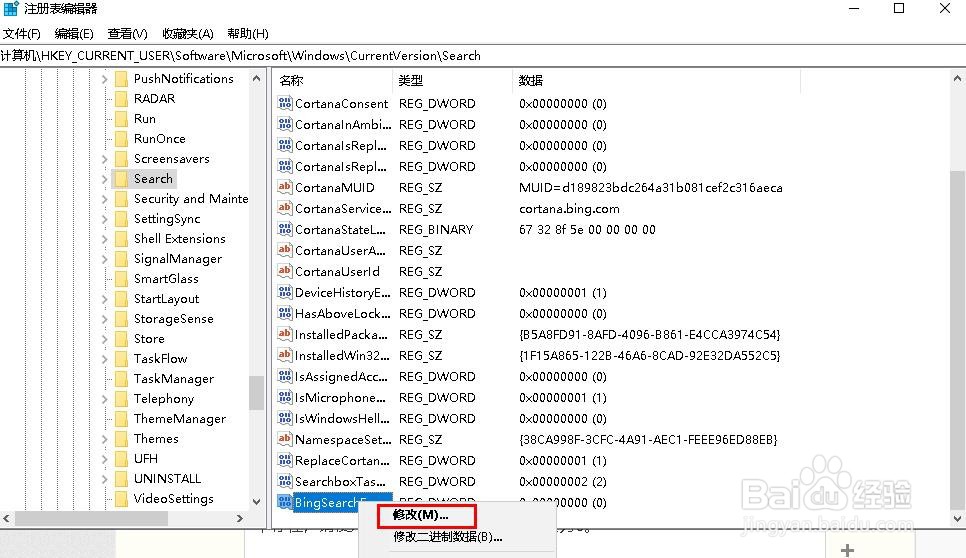Open the 帮助(H) menu
This screenshot has height=558, width=966.
248,34
